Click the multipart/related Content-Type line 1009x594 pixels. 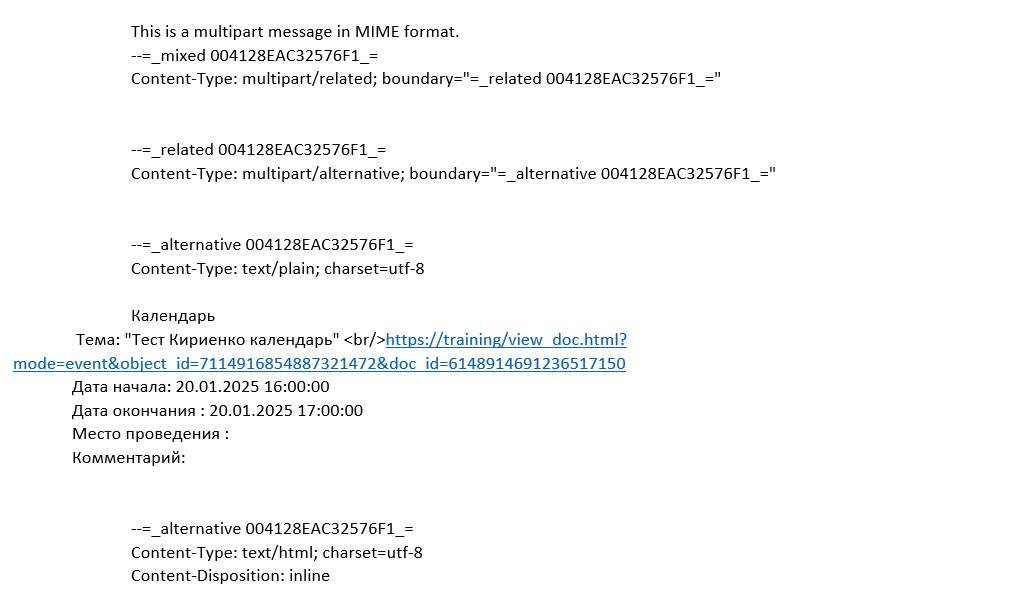click(x=426, y=79)
